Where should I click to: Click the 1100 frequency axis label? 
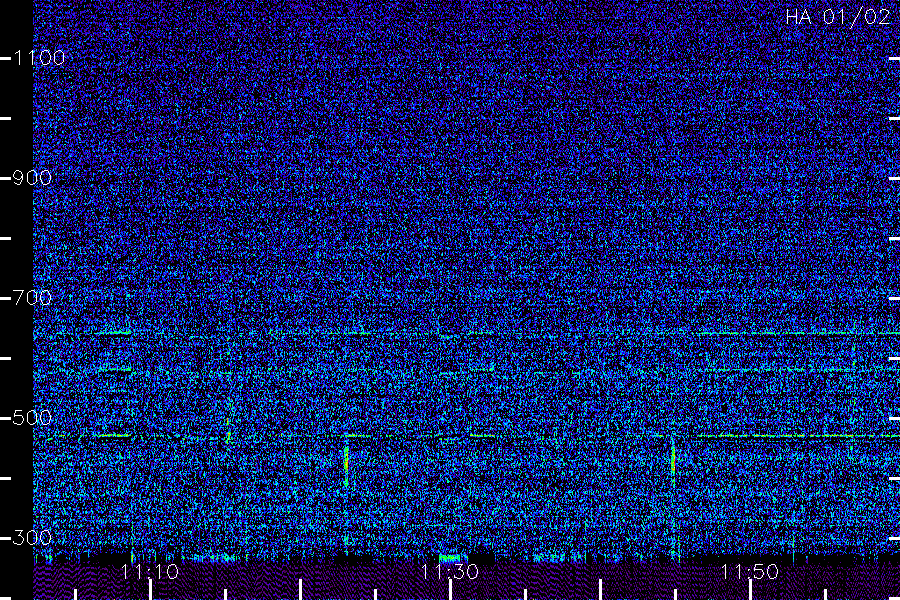point(39,58)
